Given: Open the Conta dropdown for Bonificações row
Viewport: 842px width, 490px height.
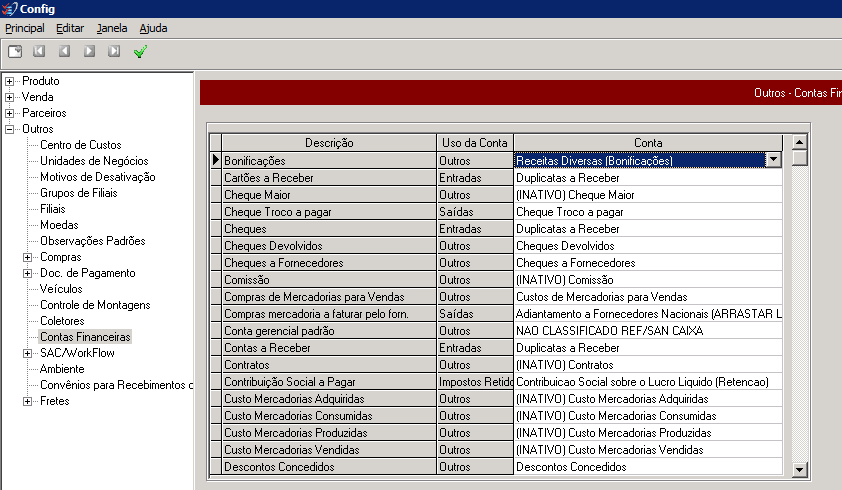Looking at the screenshot, I should click(x=773, y=160).
